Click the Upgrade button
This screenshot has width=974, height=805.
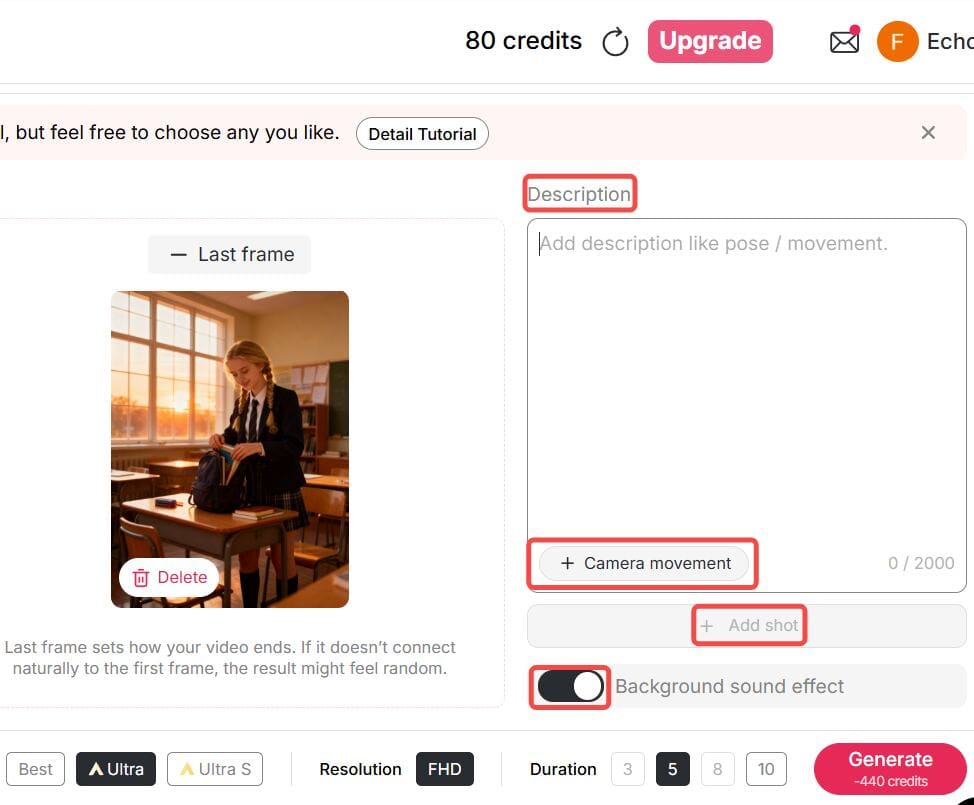tap(710, 41)
